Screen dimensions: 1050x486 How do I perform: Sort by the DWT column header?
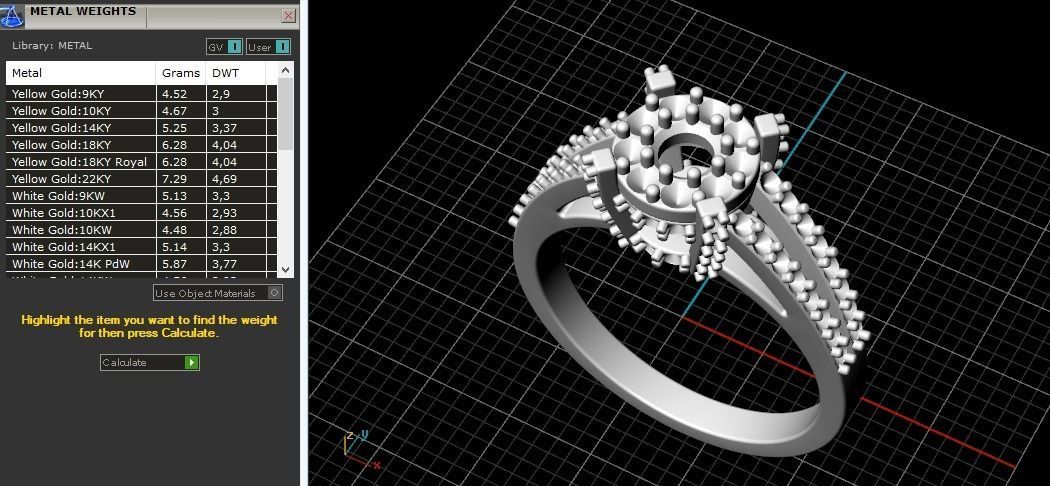click(236, 73)
